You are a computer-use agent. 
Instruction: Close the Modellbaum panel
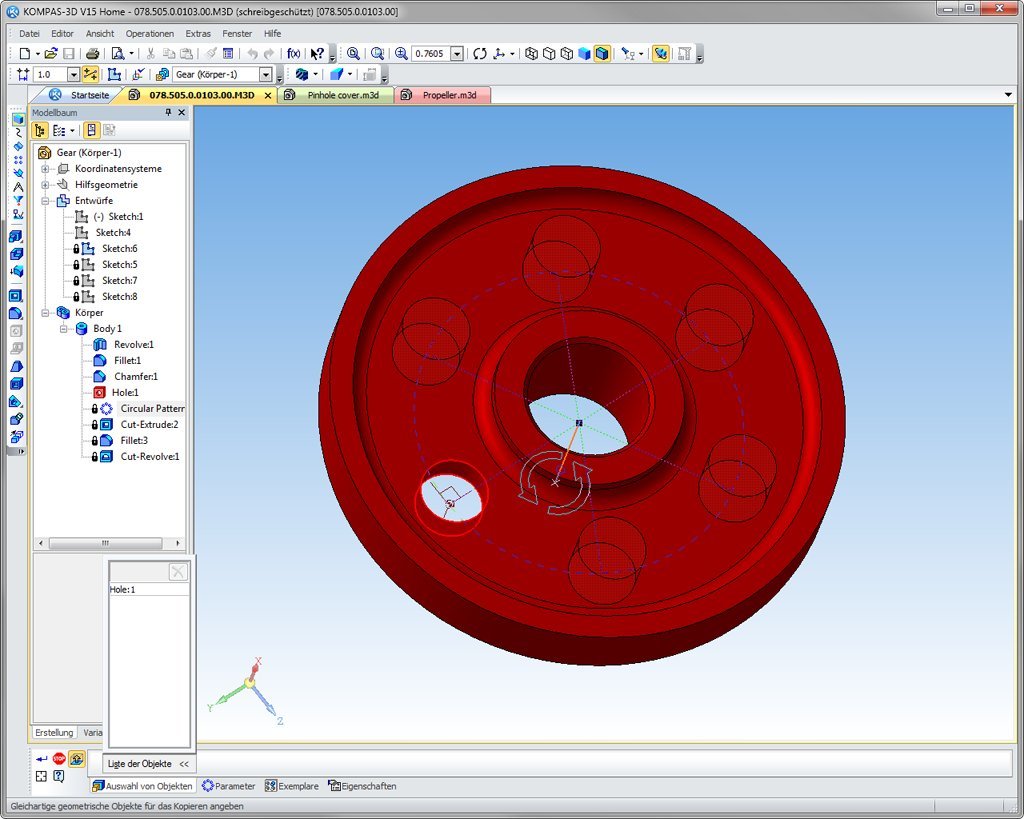[x=182, y=112]
